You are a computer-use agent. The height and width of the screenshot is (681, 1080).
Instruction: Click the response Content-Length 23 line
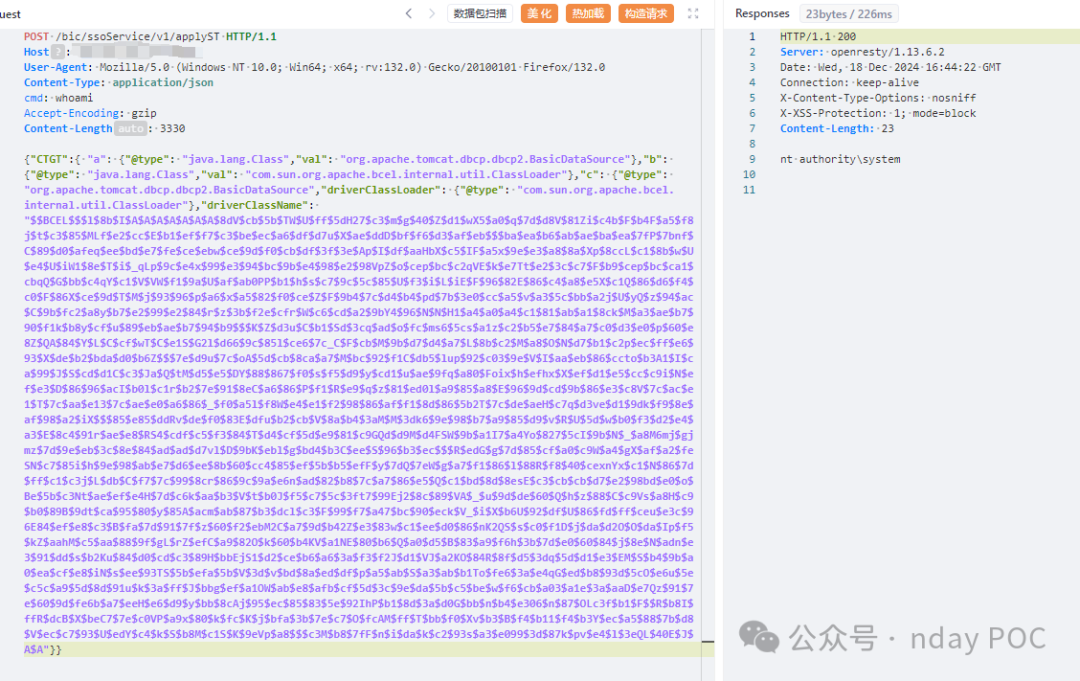pyautogui.click(x=836, y=129)
